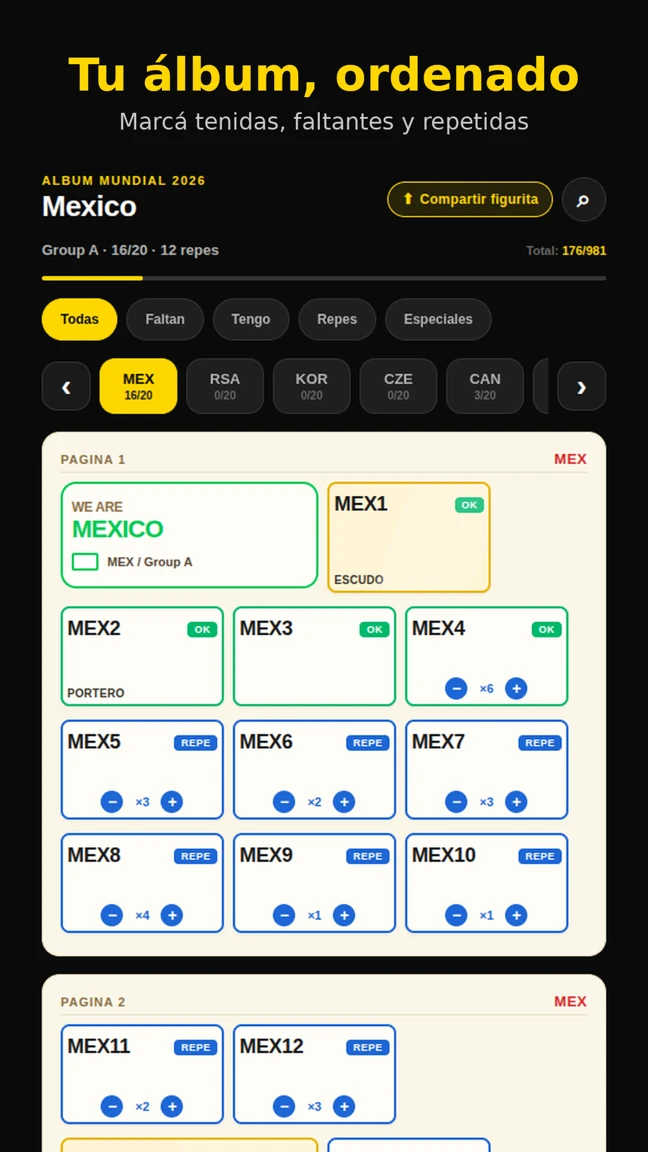Switch to the Tengo filter

click(x=251, y=319)
